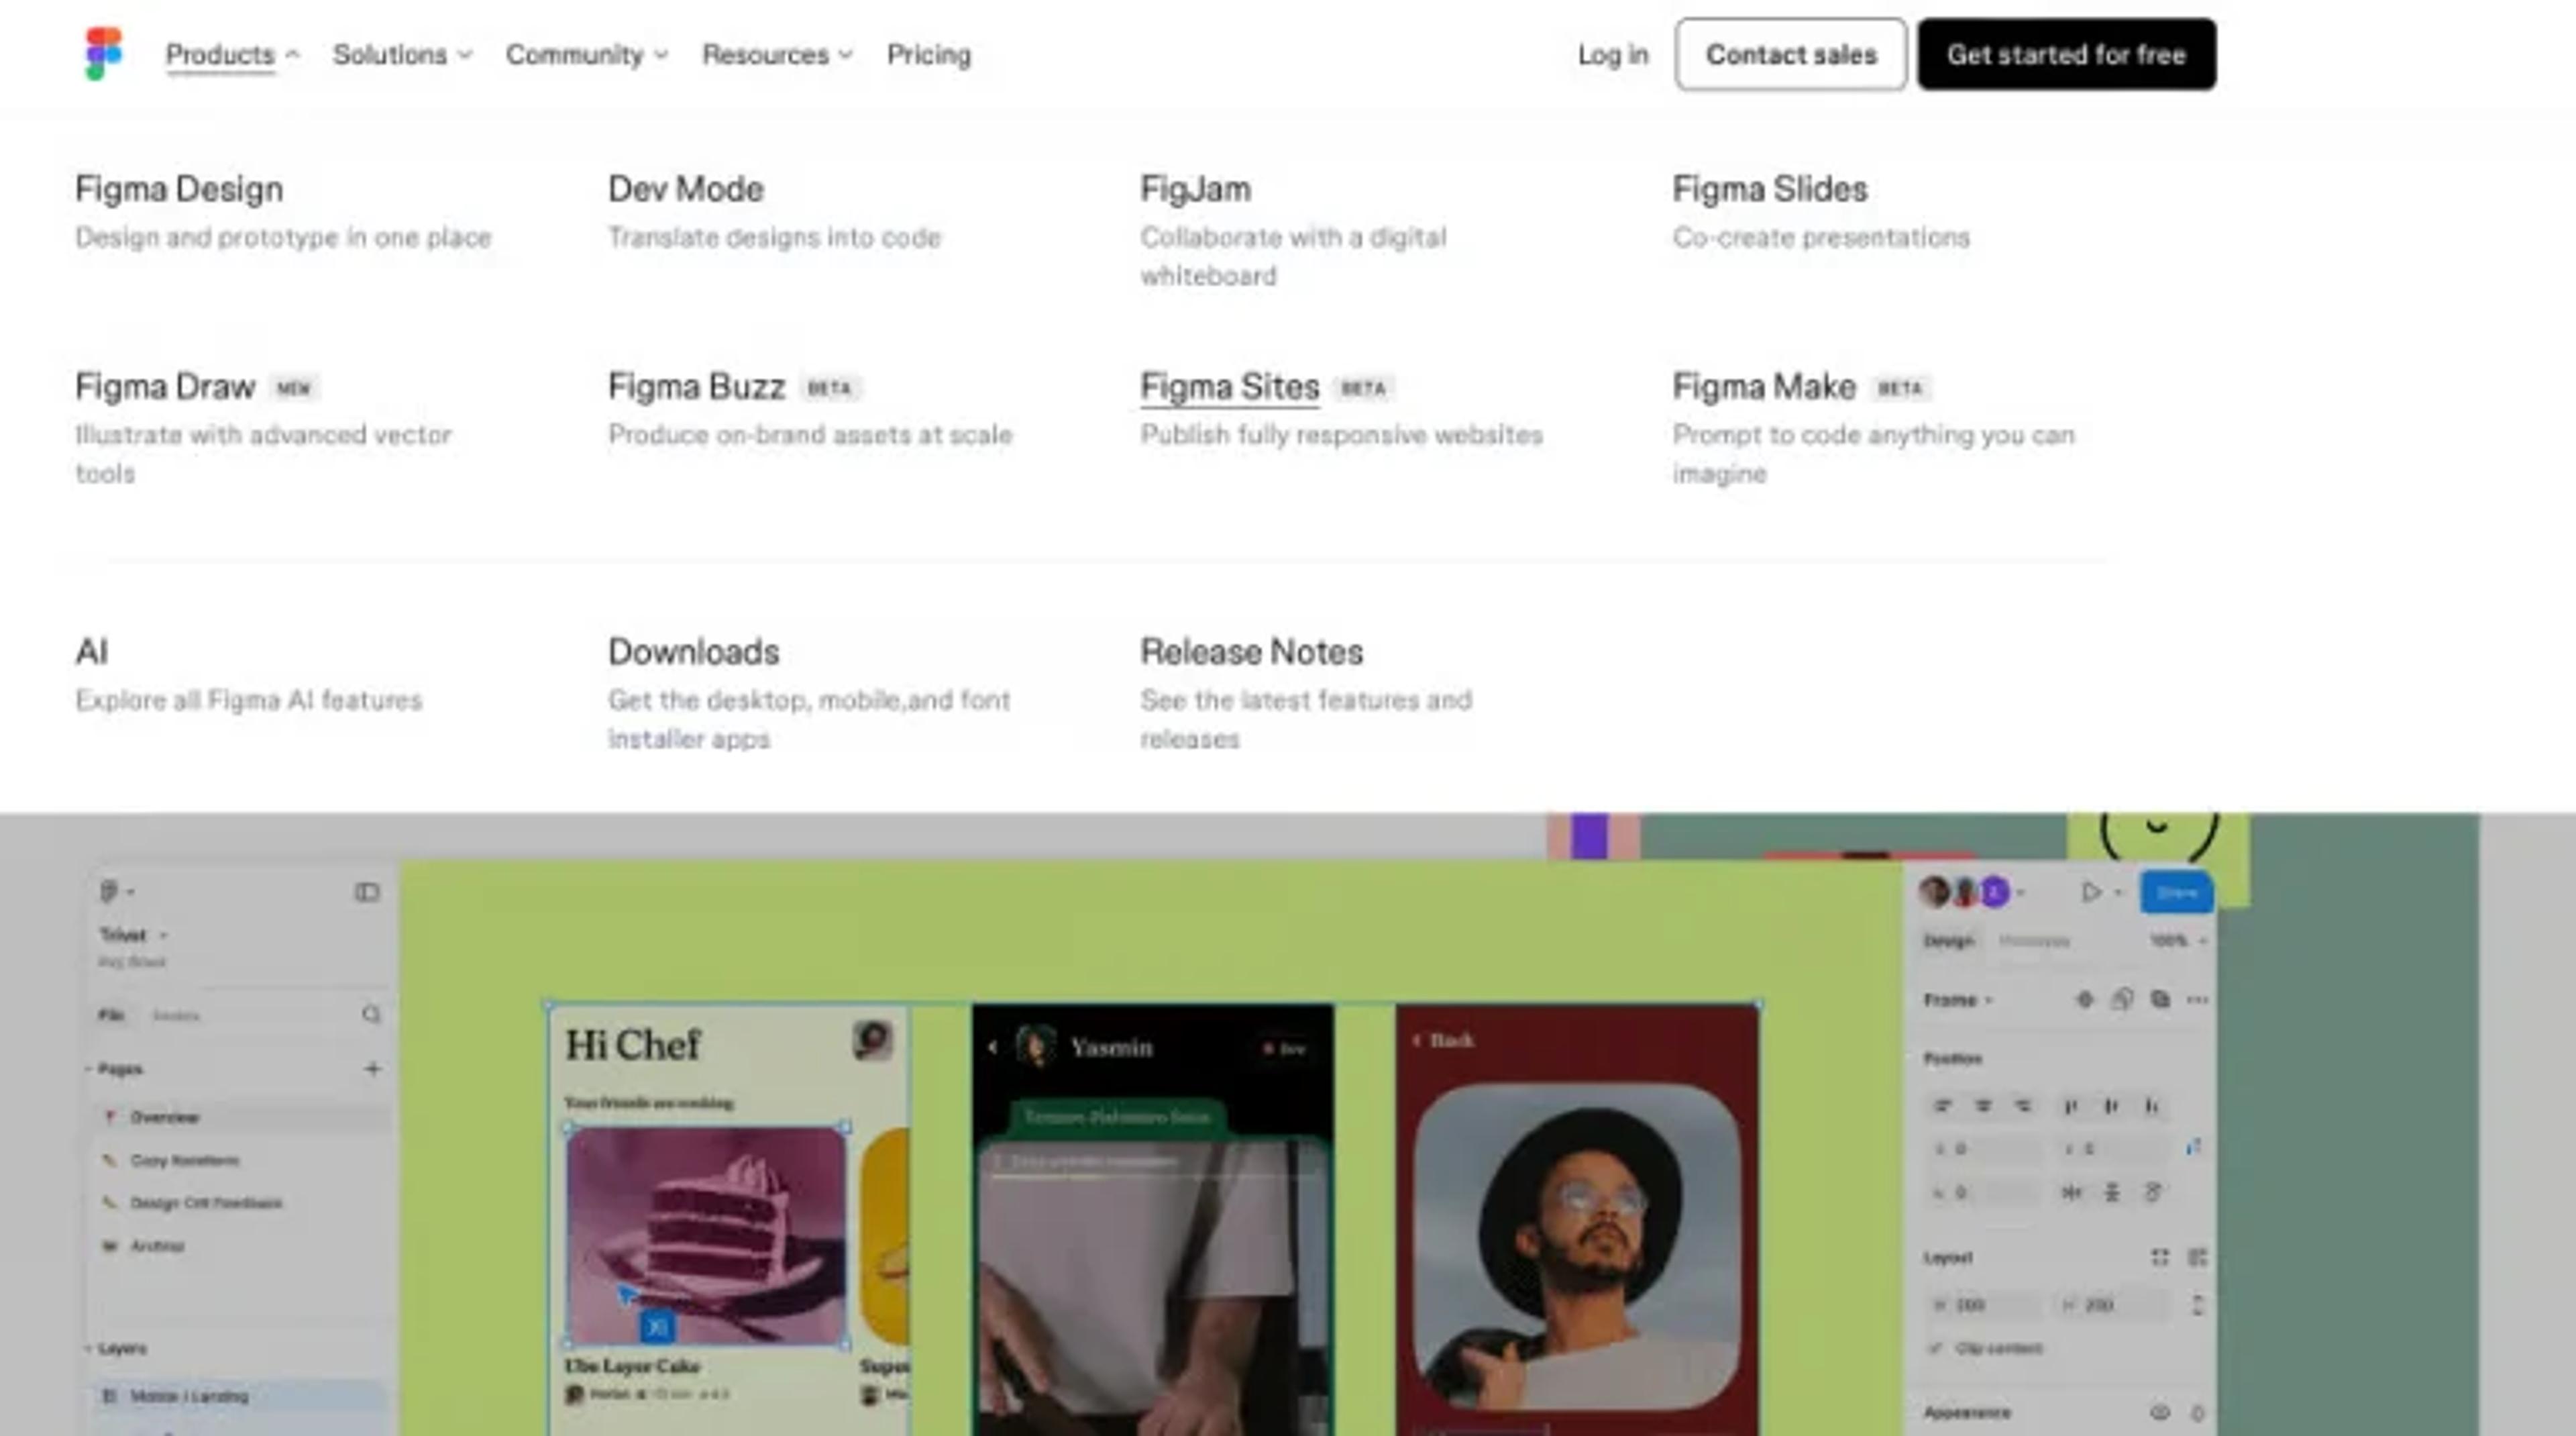This screenshot has height=1436, width=2576.
Task: Click the blue Share button in mockup
Action: tap(2176, 892)
